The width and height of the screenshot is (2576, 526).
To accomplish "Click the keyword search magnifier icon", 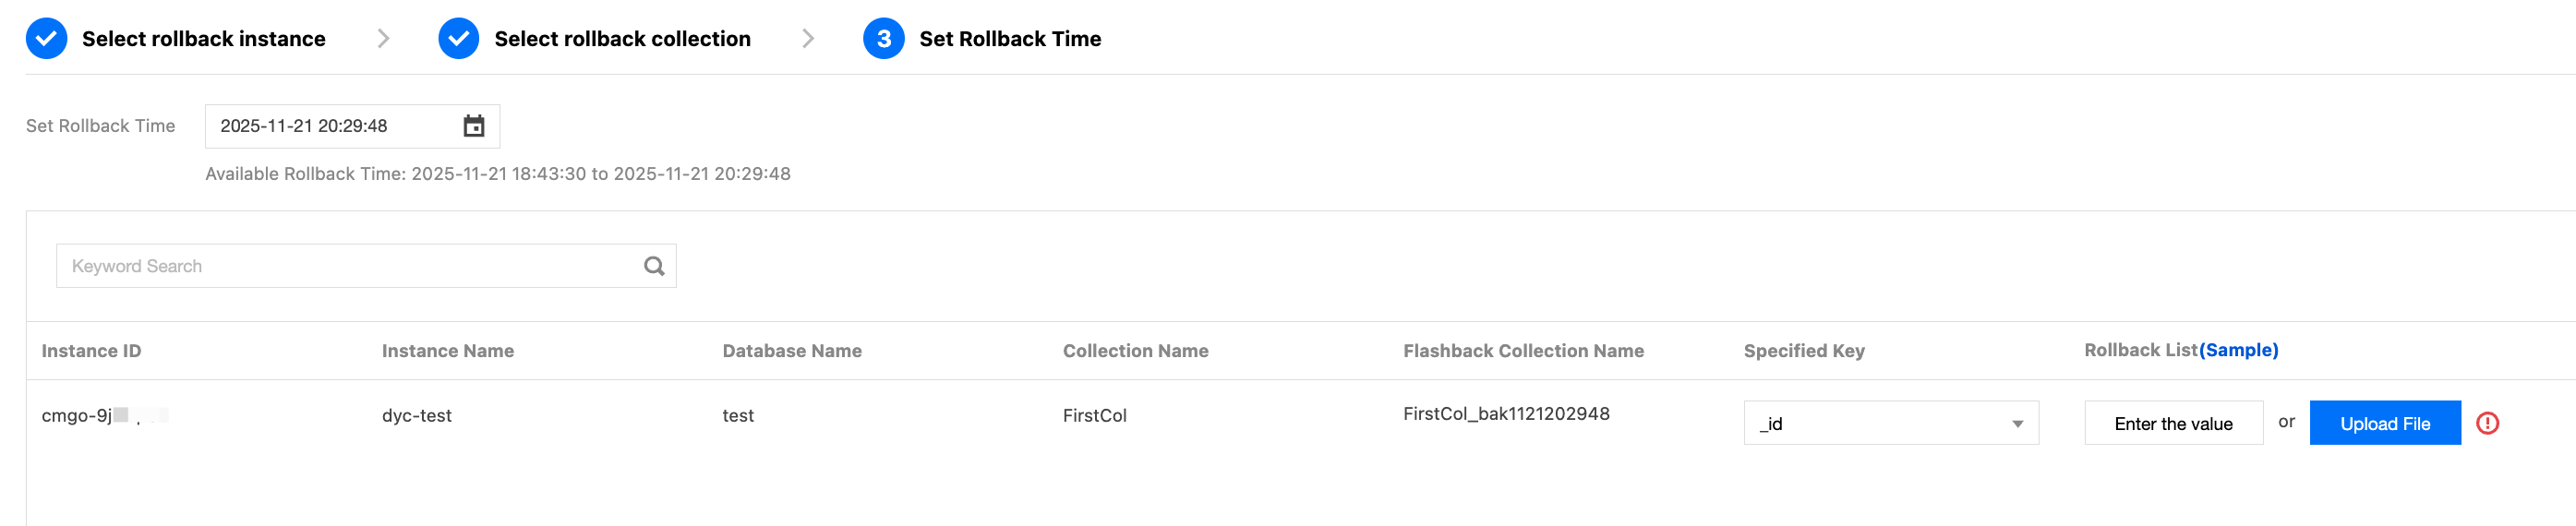I will (x=654, y=266).
